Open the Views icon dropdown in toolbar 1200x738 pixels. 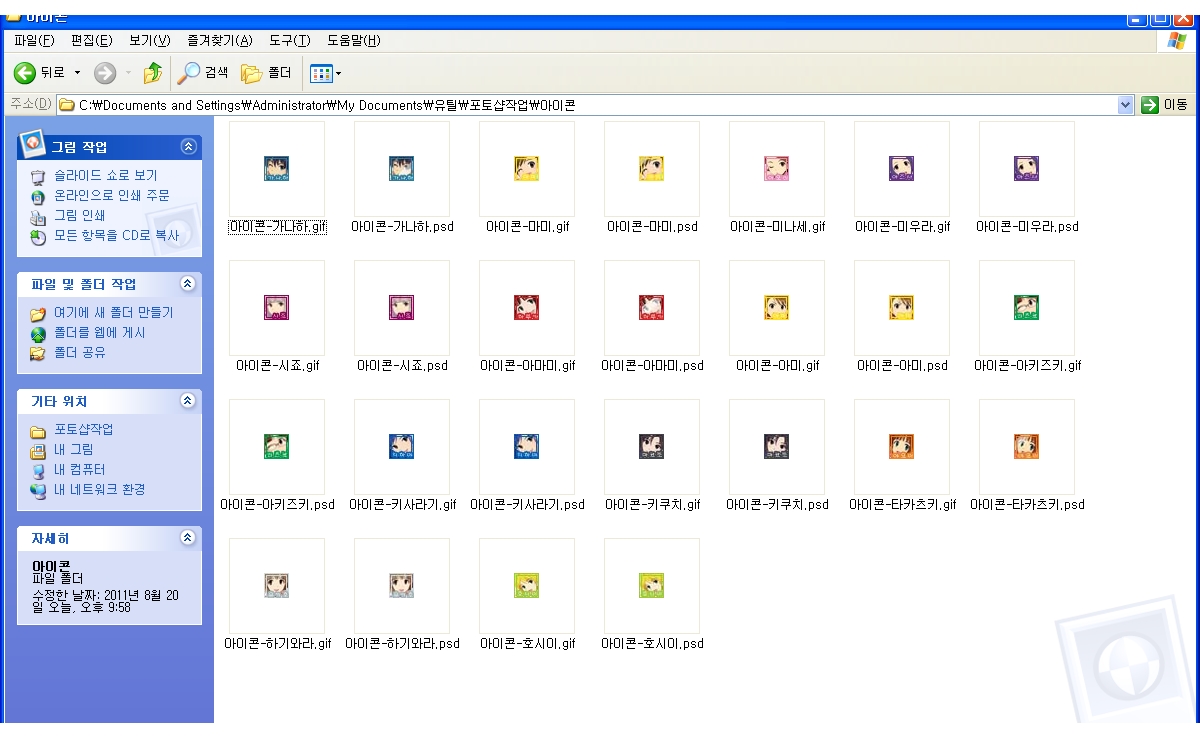pyautogui.click(x=326, y=73)
